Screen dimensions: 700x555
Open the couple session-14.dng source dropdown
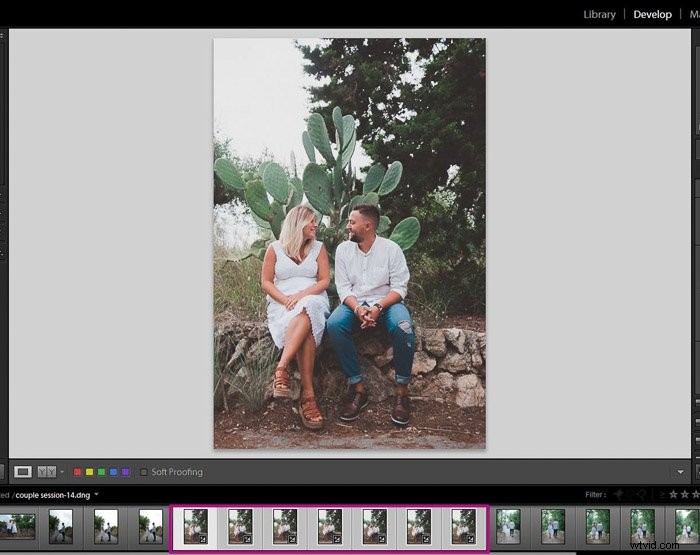96,494
